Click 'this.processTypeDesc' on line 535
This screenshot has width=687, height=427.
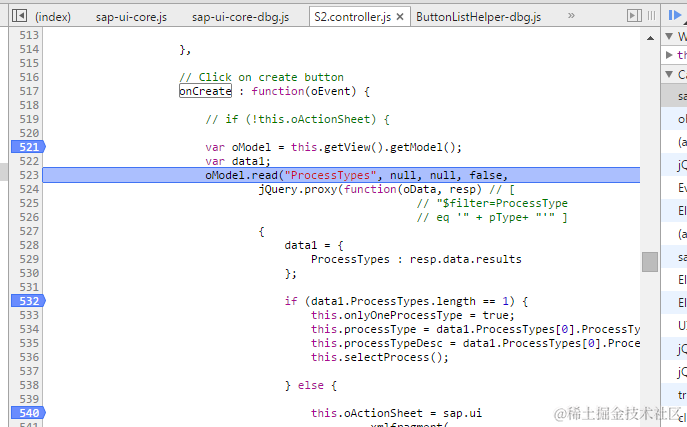[x=377, y=343]
